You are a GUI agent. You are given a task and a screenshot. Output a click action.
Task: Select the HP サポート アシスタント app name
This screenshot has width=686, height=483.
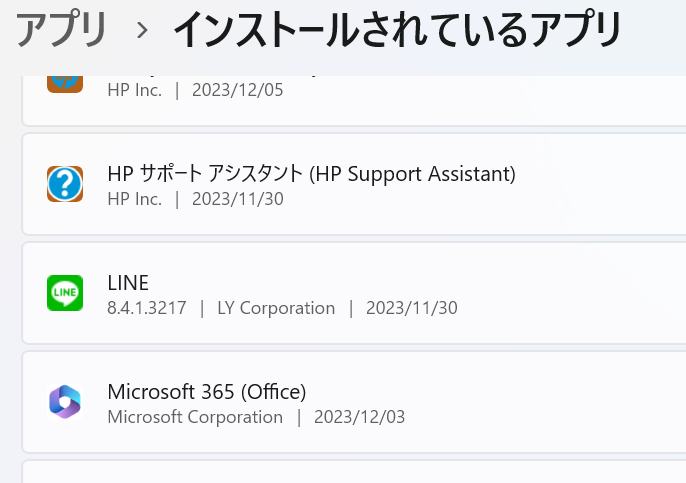[x=312, y=174]
